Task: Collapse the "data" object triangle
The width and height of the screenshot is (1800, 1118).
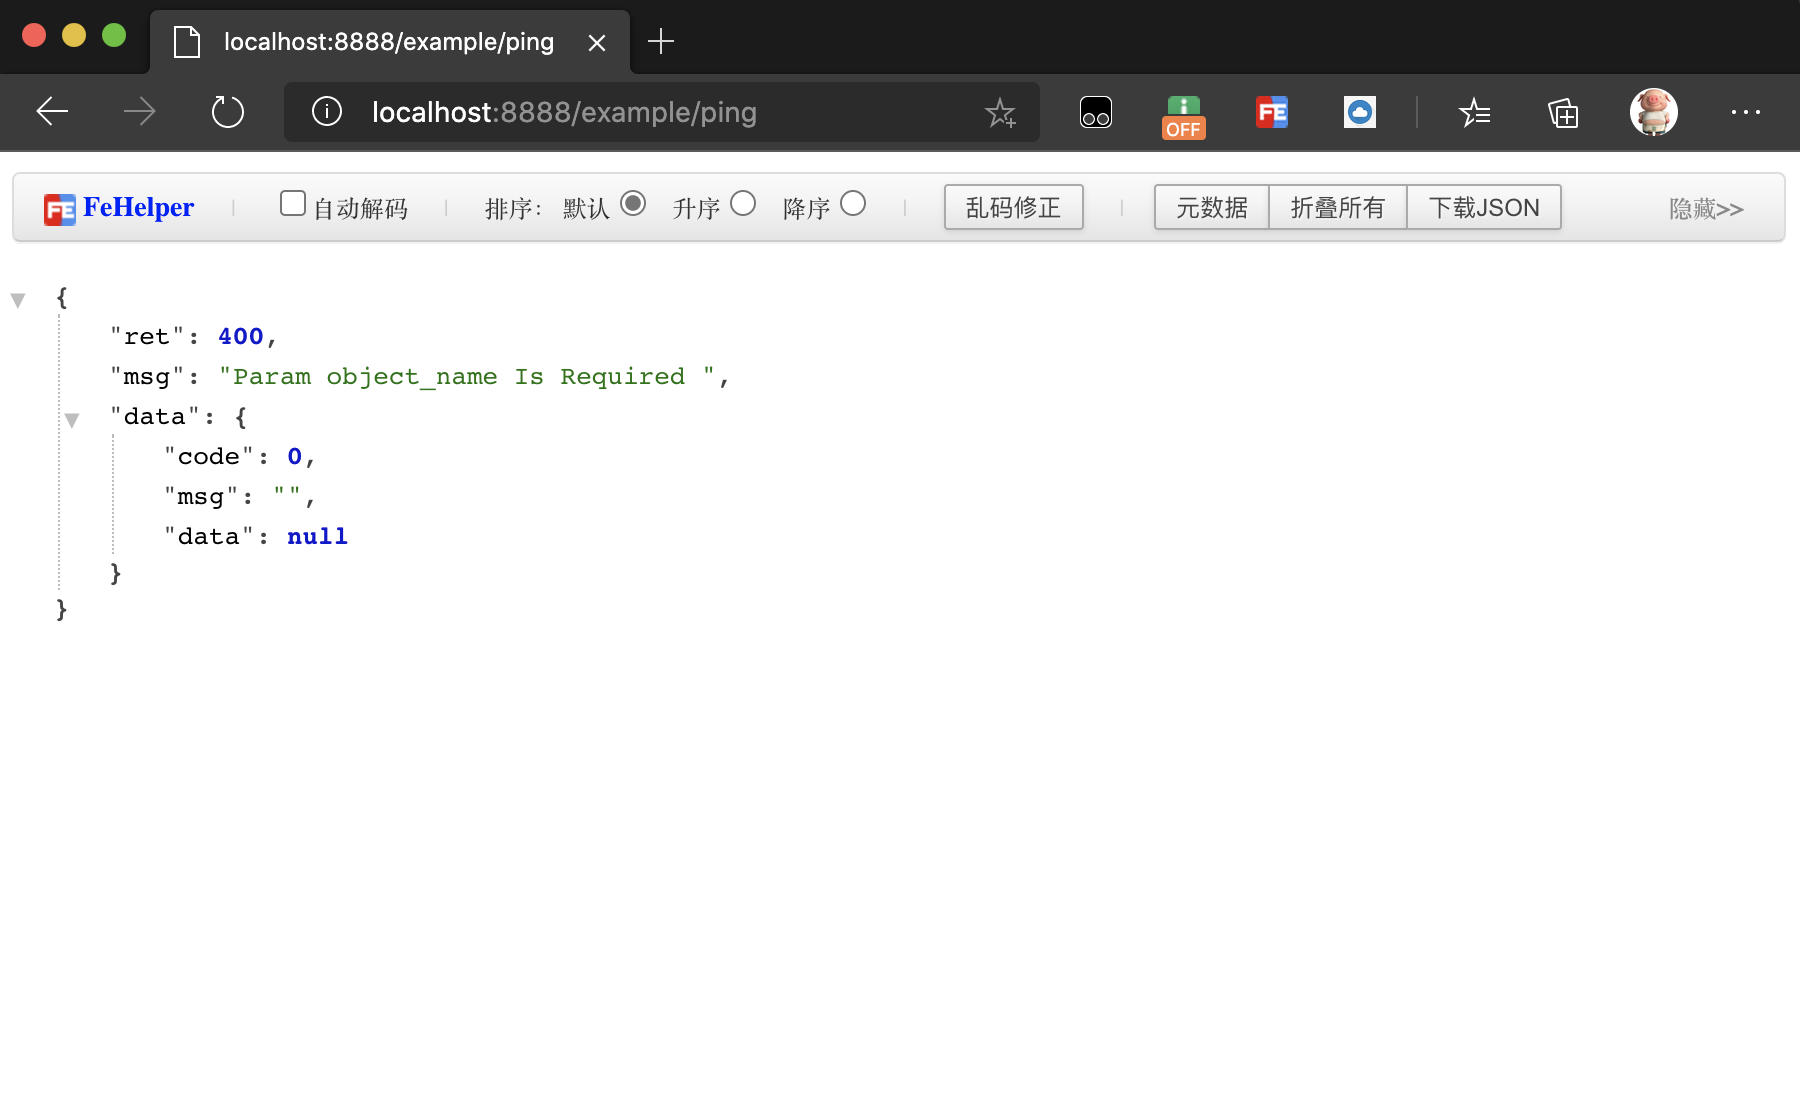Action: pyautogui.click(x=72, y=420)
